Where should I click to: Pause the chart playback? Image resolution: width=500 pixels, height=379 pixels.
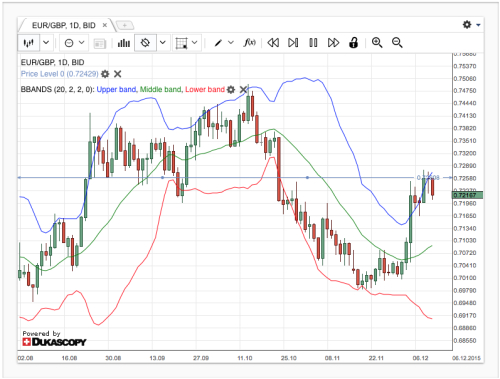(x=313, y=43)
